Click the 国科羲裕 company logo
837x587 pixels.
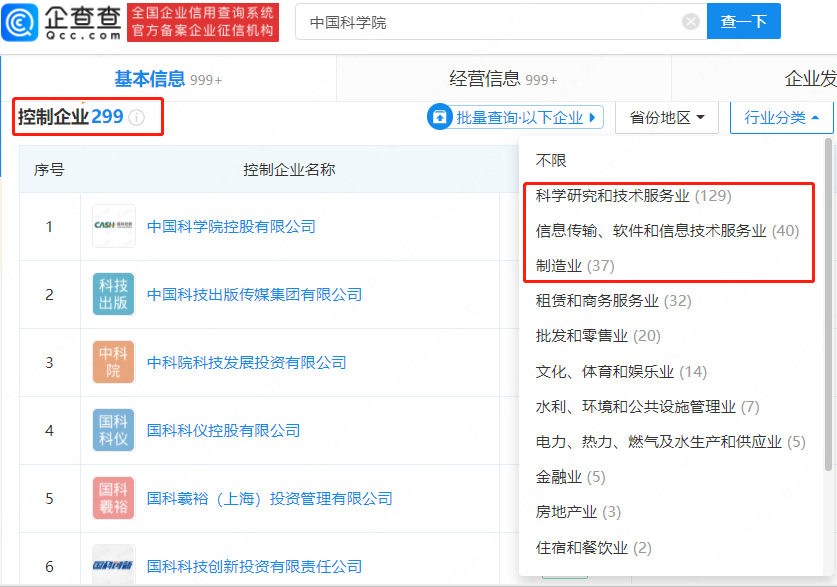pos(114,498)
